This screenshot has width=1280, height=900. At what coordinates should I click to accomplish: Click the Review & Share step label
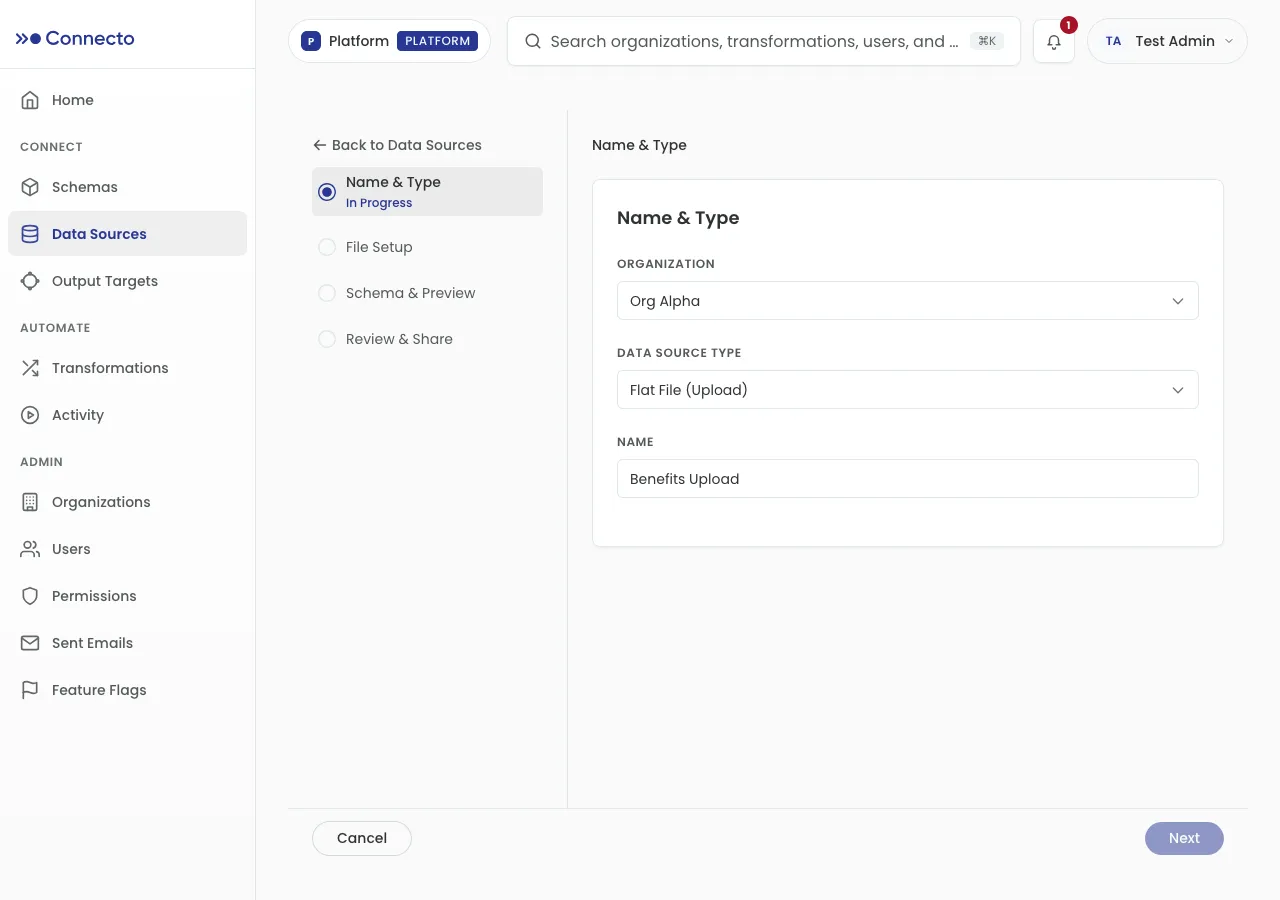(399, 339)
